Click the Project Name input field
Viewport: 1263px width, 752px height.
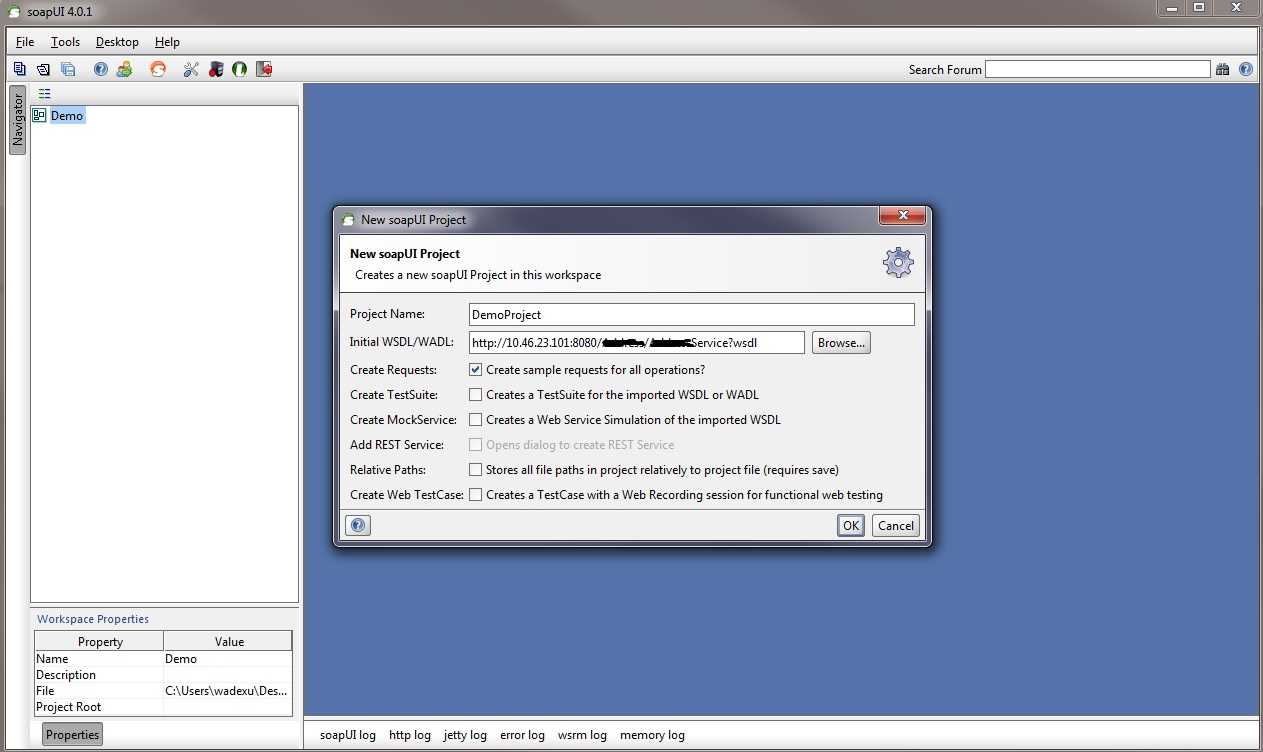coord(692,314)
